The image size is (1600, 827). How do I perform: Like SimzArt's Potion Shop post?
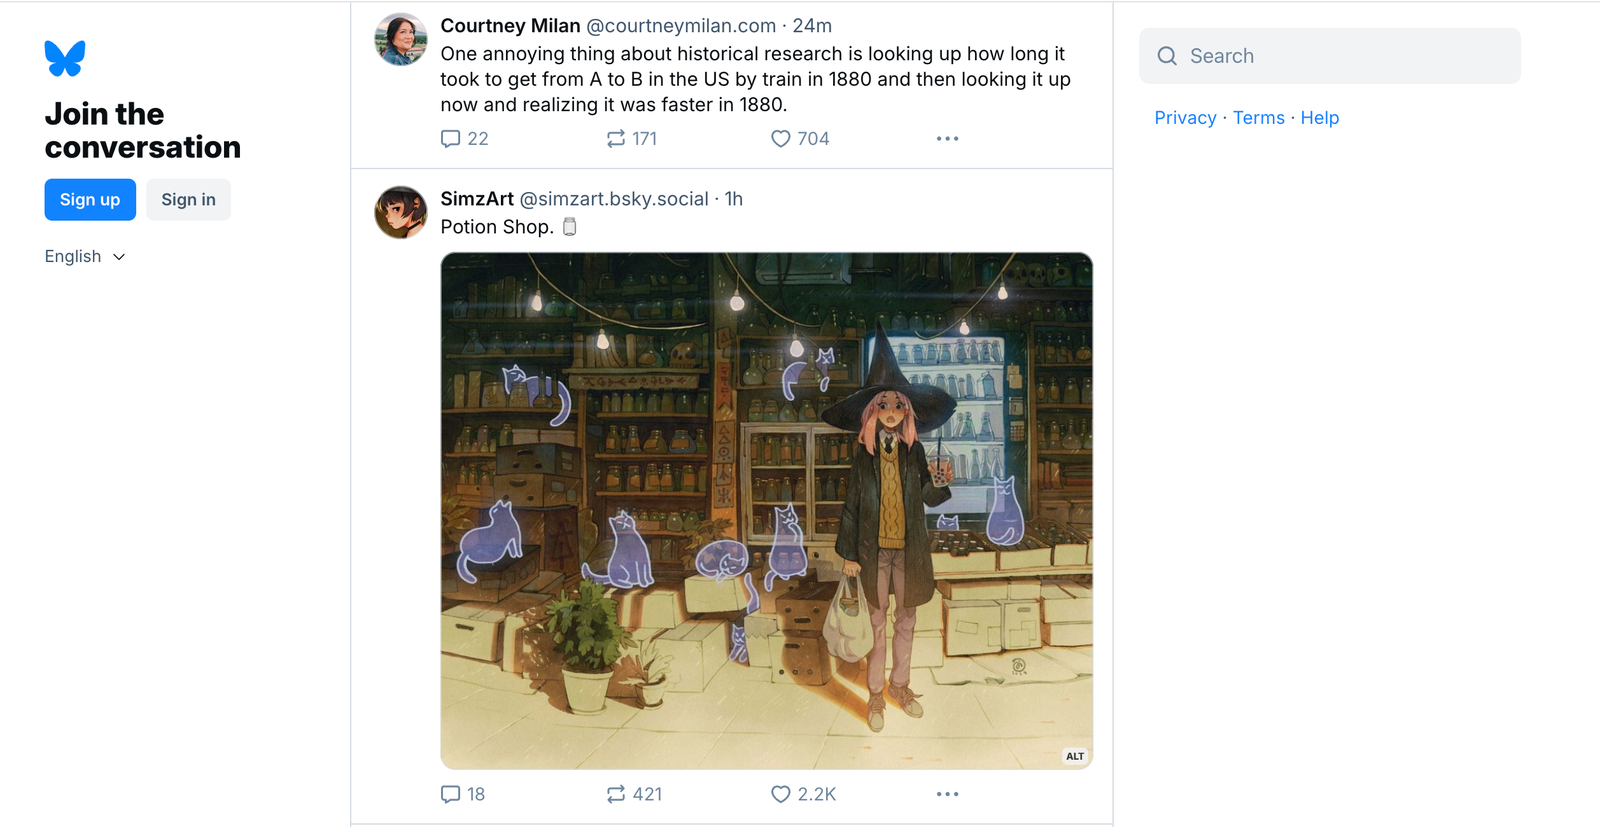[x=781, y=794]
